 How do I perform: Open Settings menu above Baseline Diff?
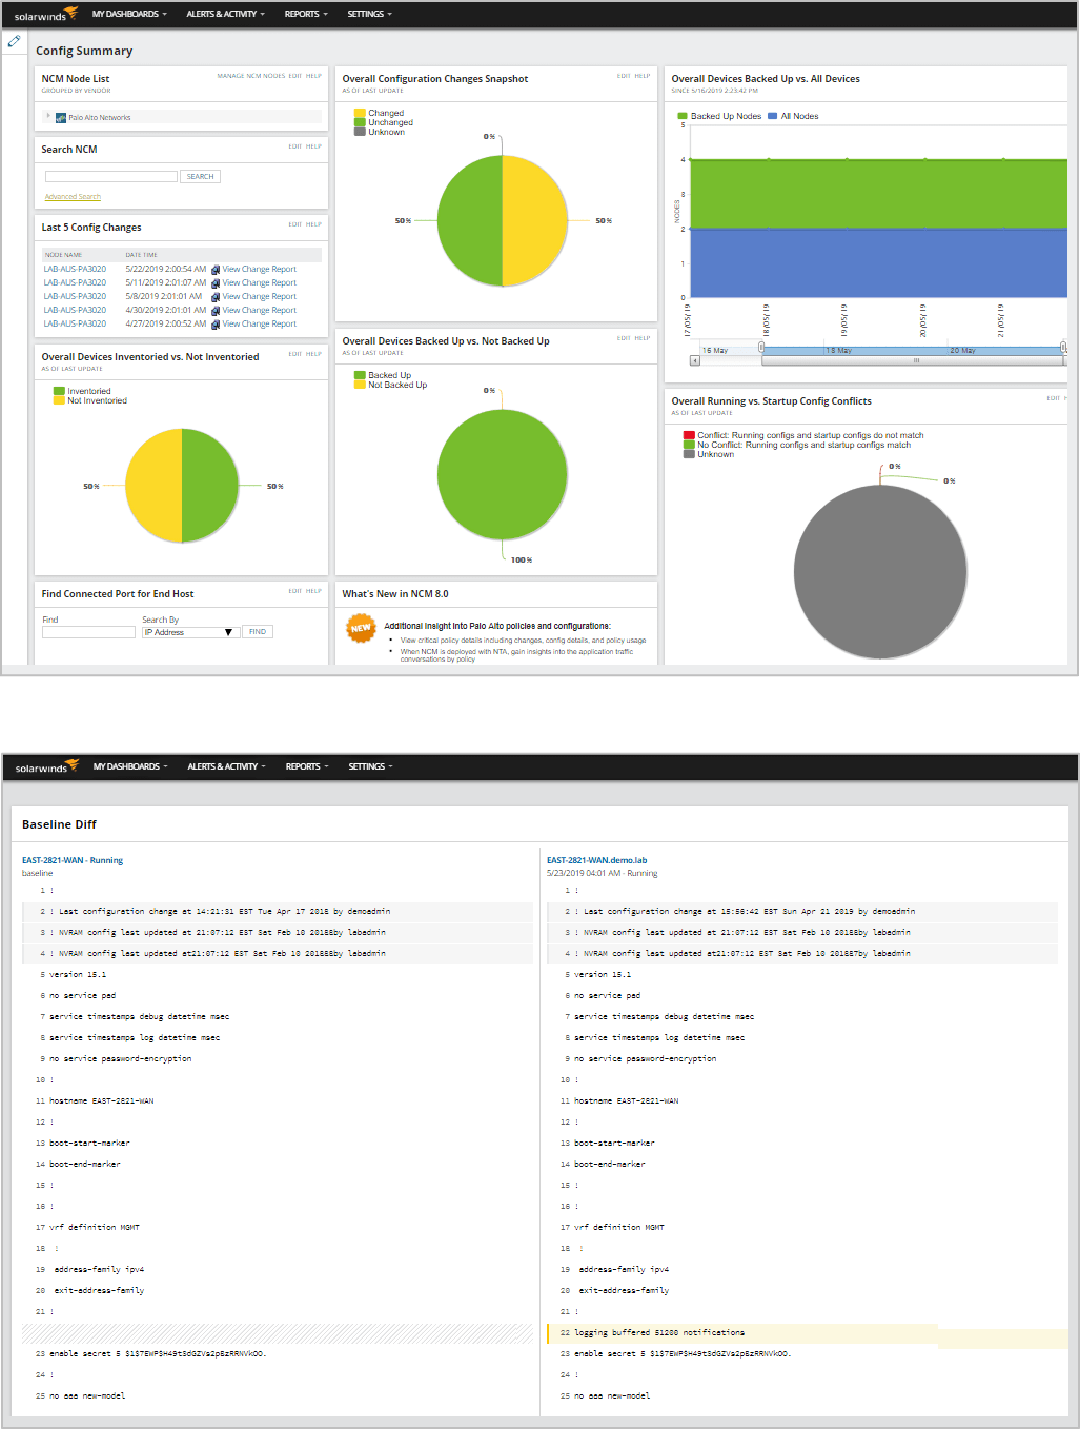pyautogui.click(x=370, y=767)
